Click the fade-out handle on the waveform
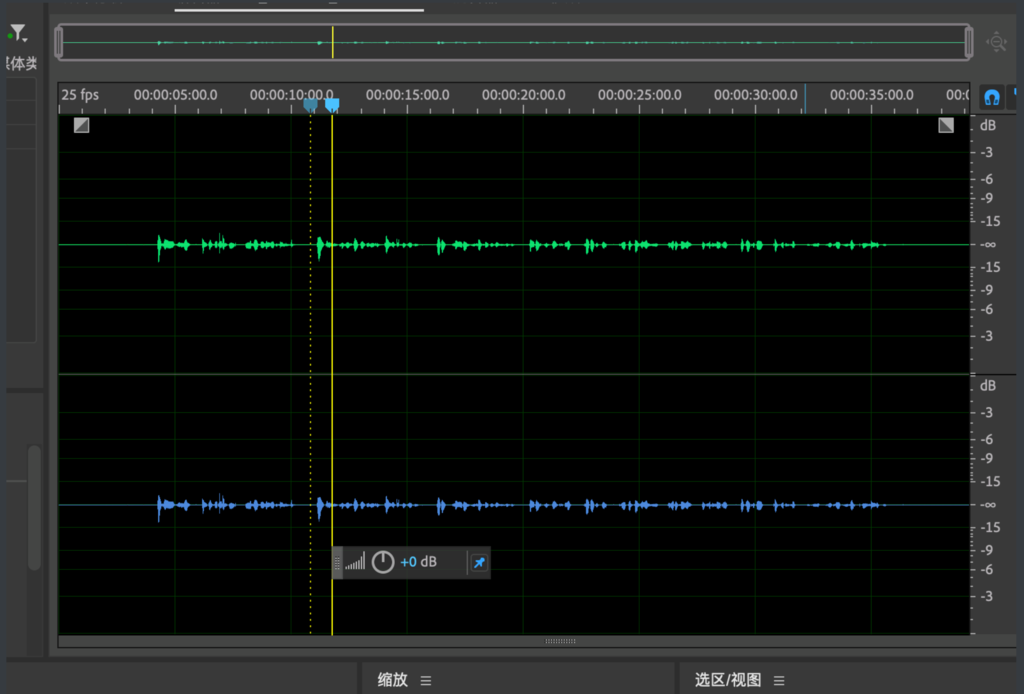The height and width of the screenshot is (694, 1024). pos(946,125)
